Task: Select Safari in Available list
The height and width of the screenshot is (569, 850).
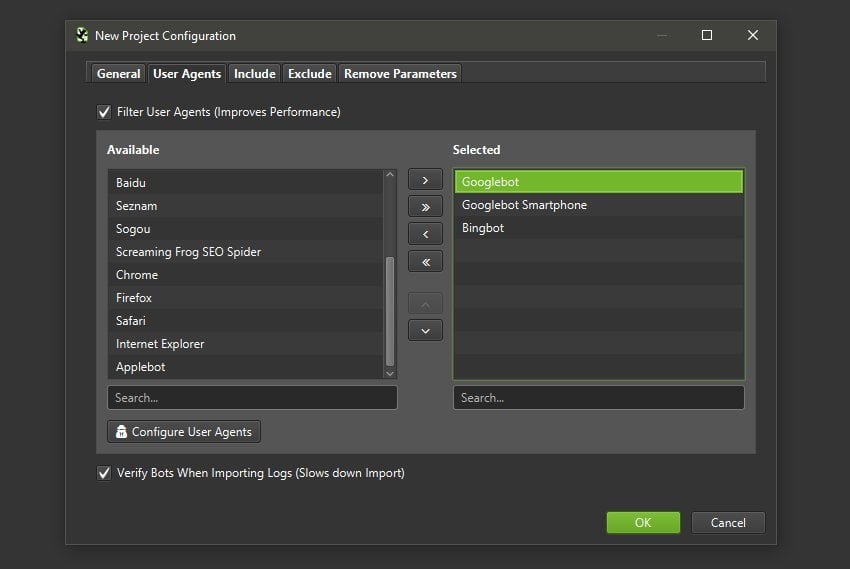Action: tap(246, 321)
